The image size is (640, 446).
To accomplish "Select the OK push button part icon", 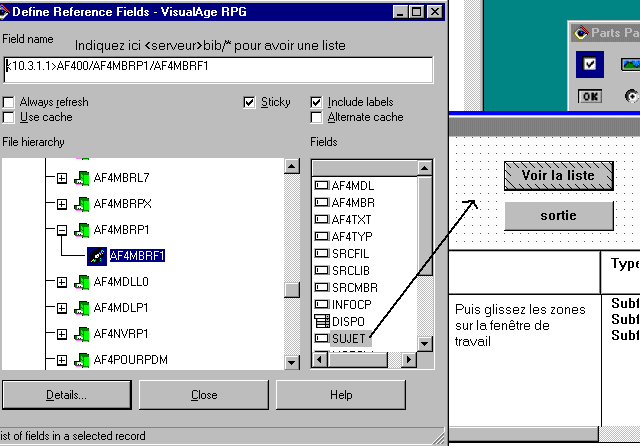I will pos(590,96).
